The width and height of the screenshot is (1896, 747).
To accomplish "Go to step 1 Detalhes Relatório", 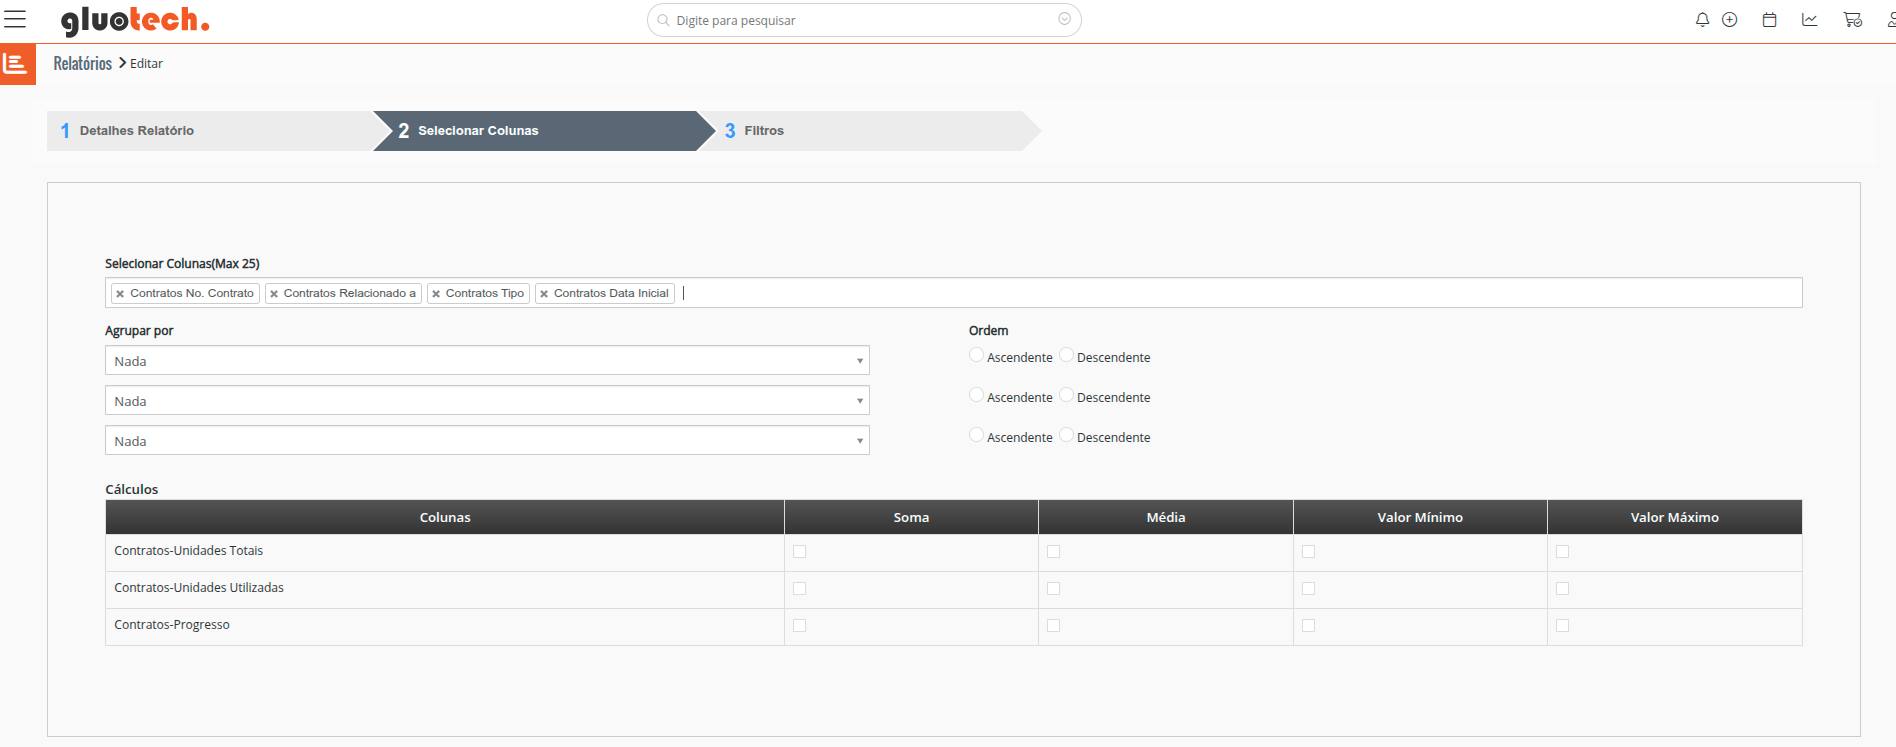I will (137, 131).
